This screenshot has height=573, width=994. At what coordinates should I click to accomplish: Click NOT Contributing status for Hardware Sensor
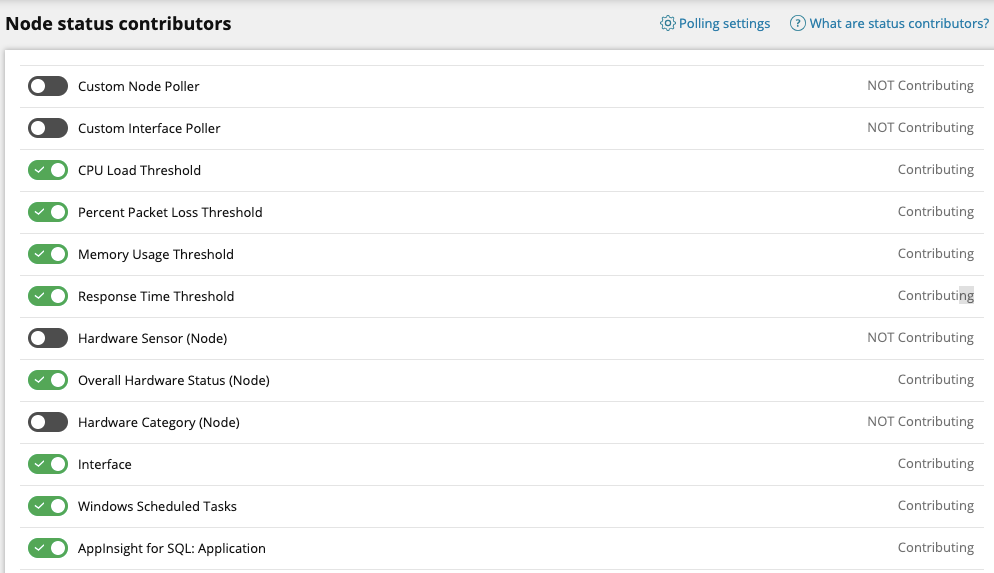click(x=920, y=338)
